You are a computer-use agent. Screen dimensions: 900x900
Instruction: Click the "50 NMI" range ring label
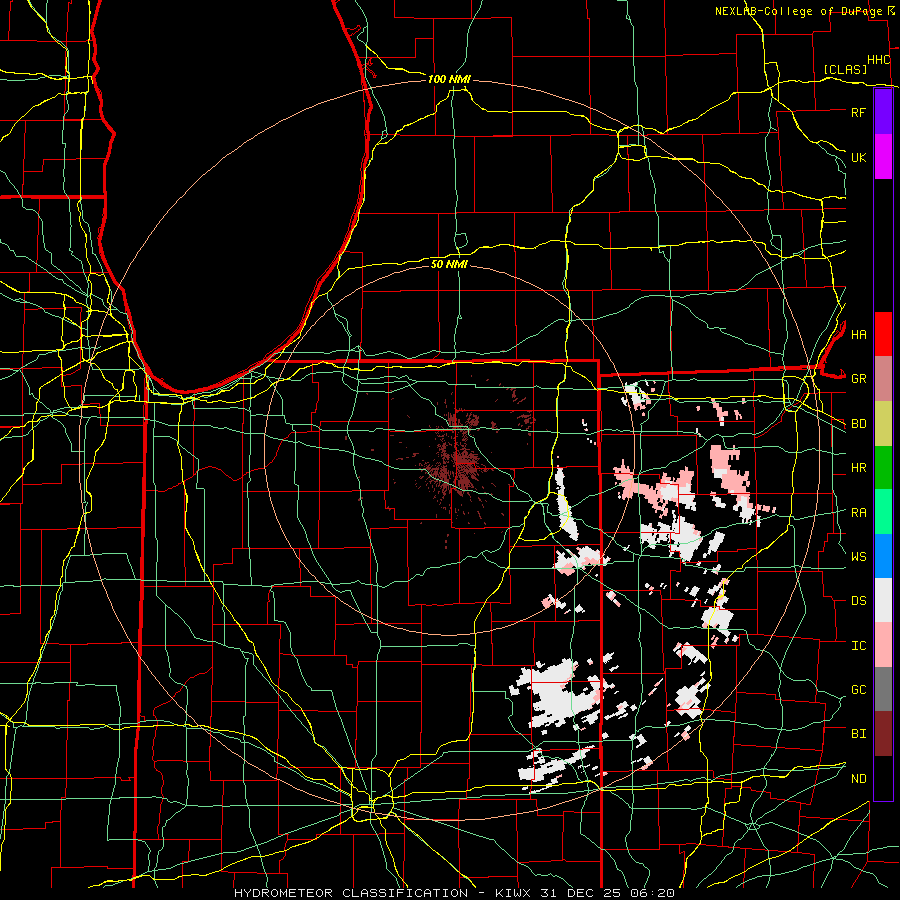click(449, 264)
